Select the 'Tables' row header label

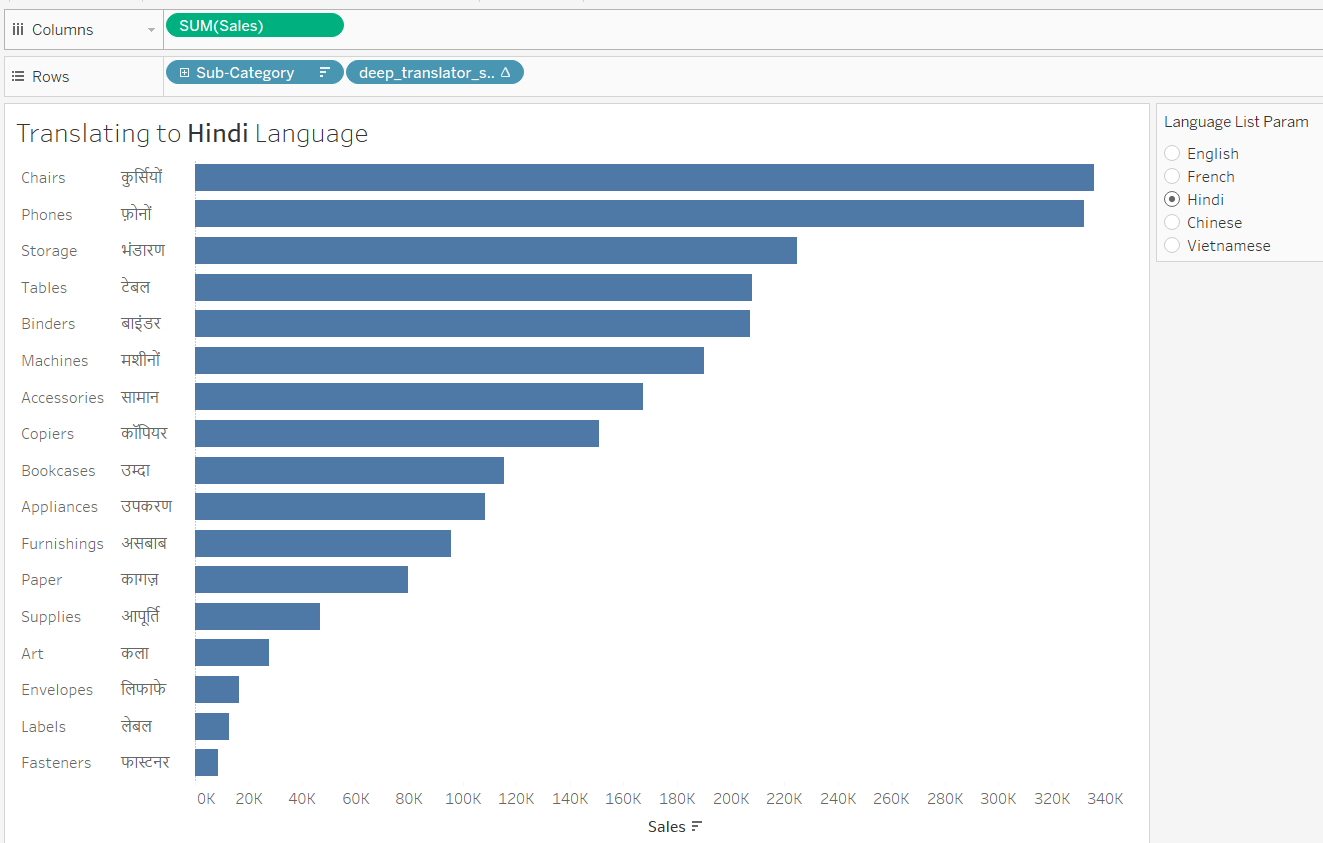(x=44, y=288)
